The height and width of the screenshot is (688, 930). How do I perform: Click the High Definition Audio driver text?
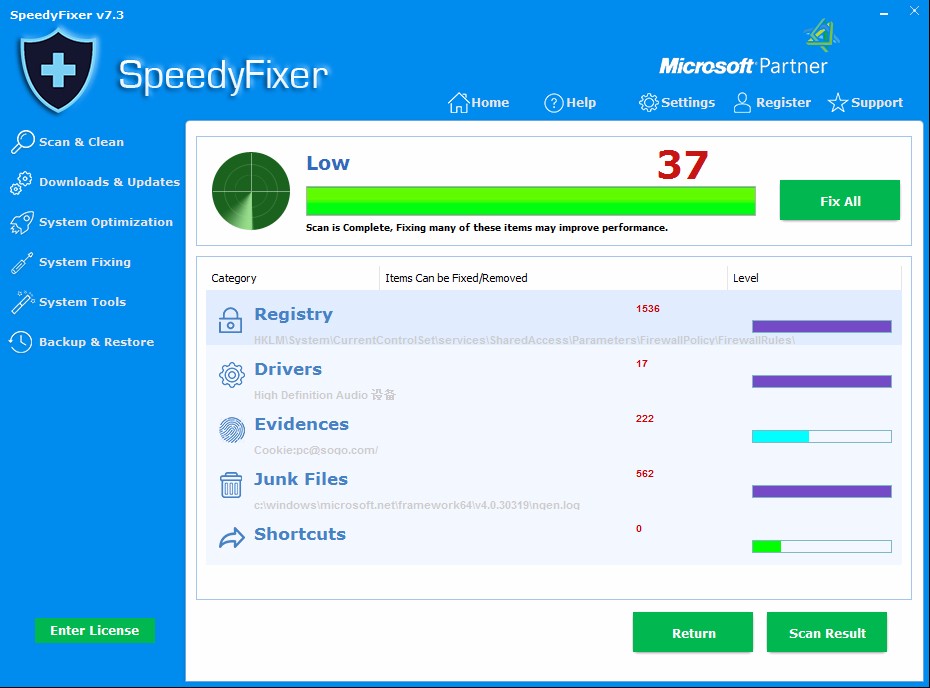coord(324,395)
